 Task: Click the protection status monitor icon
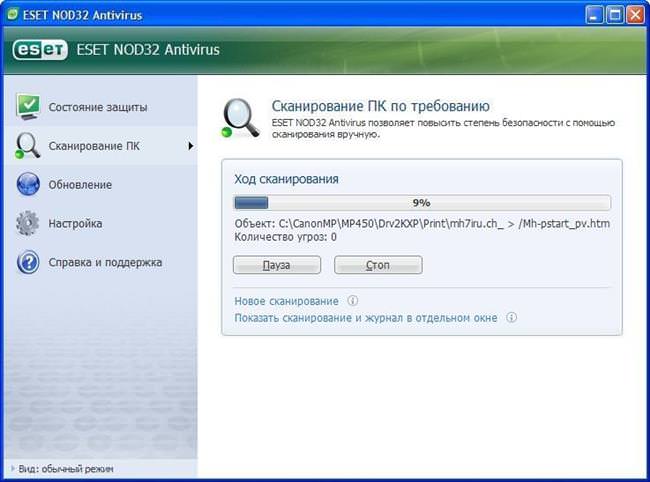click(x=28, y=107)
